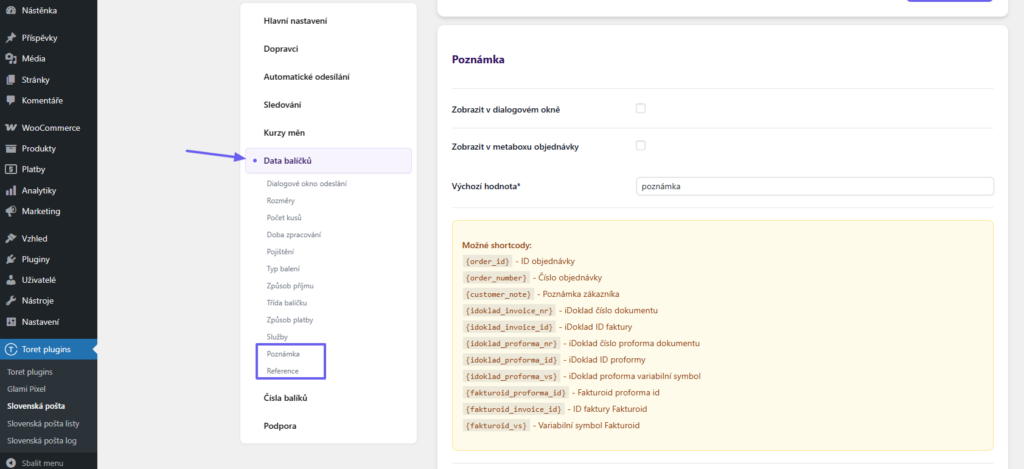Go to Služby subsection

point(277,337)
